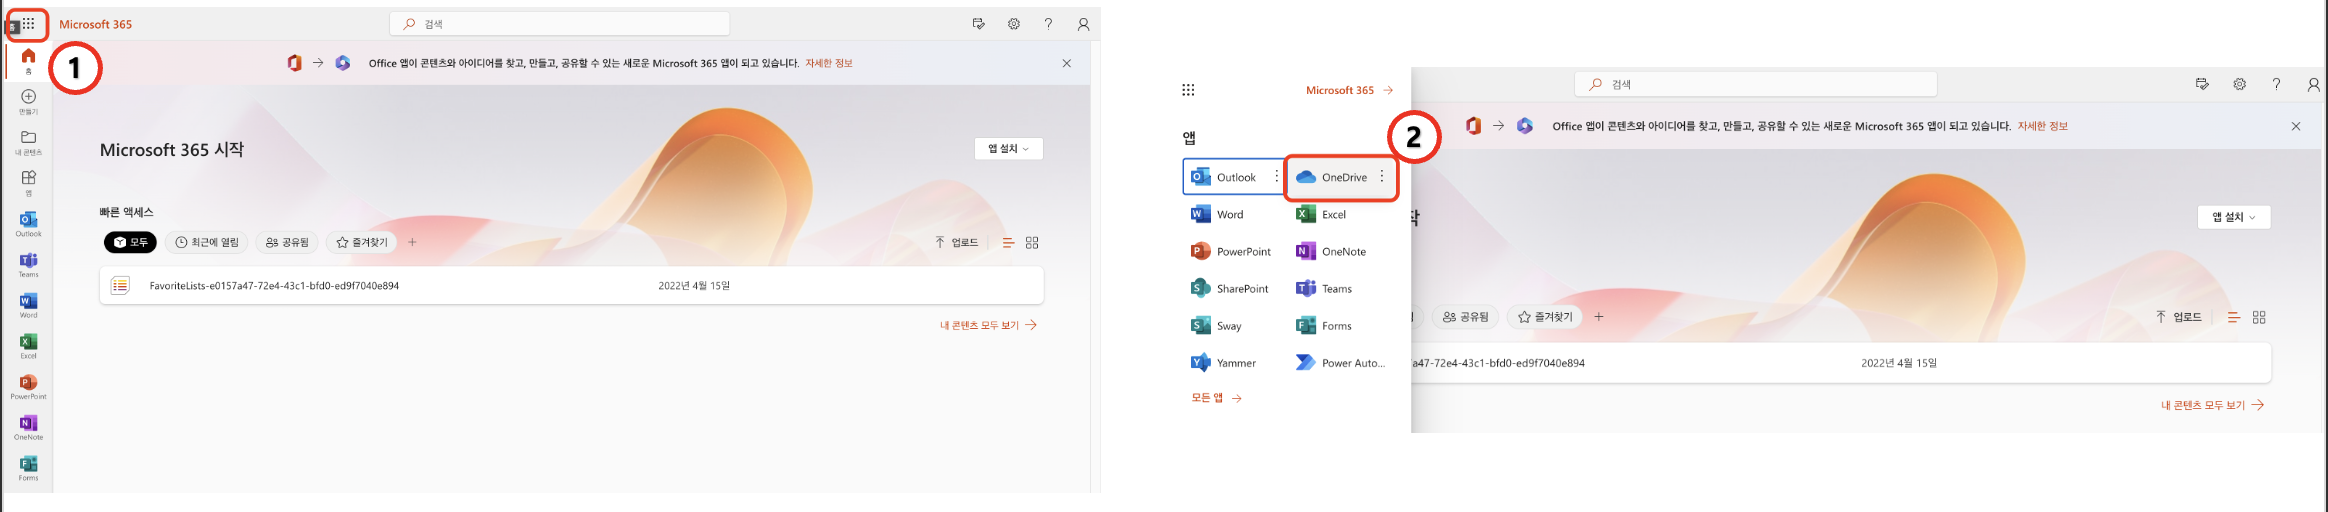Close the app launcher panel via its waffle icon
This screenshot has width=2328, height=512.
[x=1188, y=90]
